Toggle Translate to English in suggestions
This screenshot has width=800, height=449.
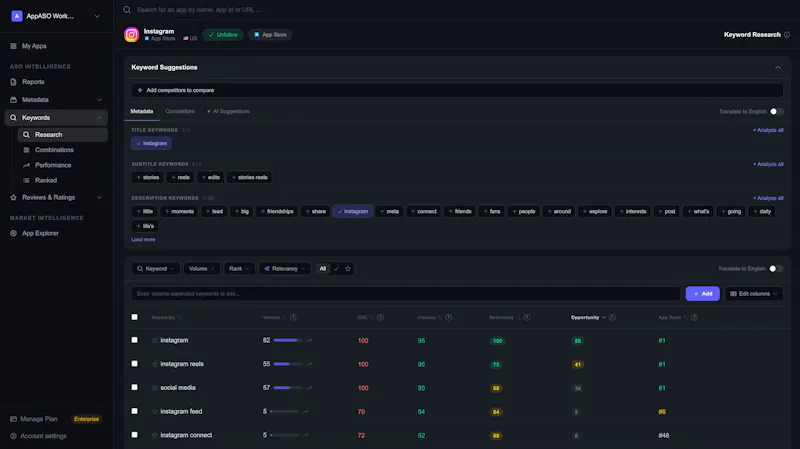777,111
